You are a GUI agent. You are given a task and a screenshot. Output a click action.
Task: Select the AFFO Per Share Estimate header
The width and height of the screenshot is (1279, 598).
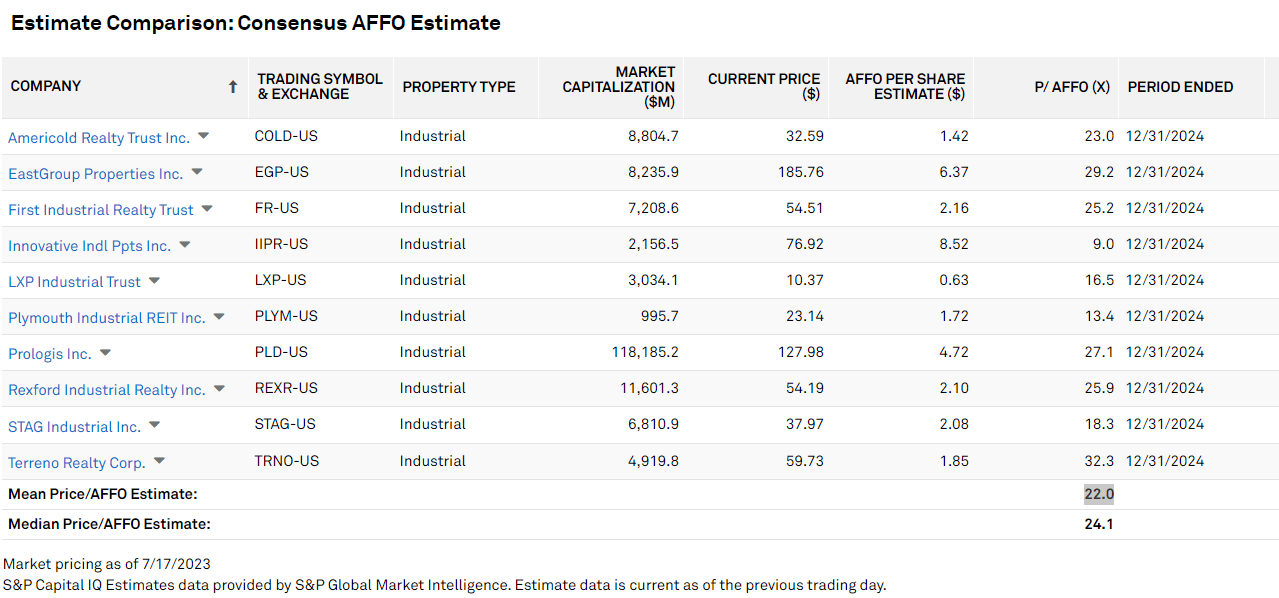tap(905, 87)
